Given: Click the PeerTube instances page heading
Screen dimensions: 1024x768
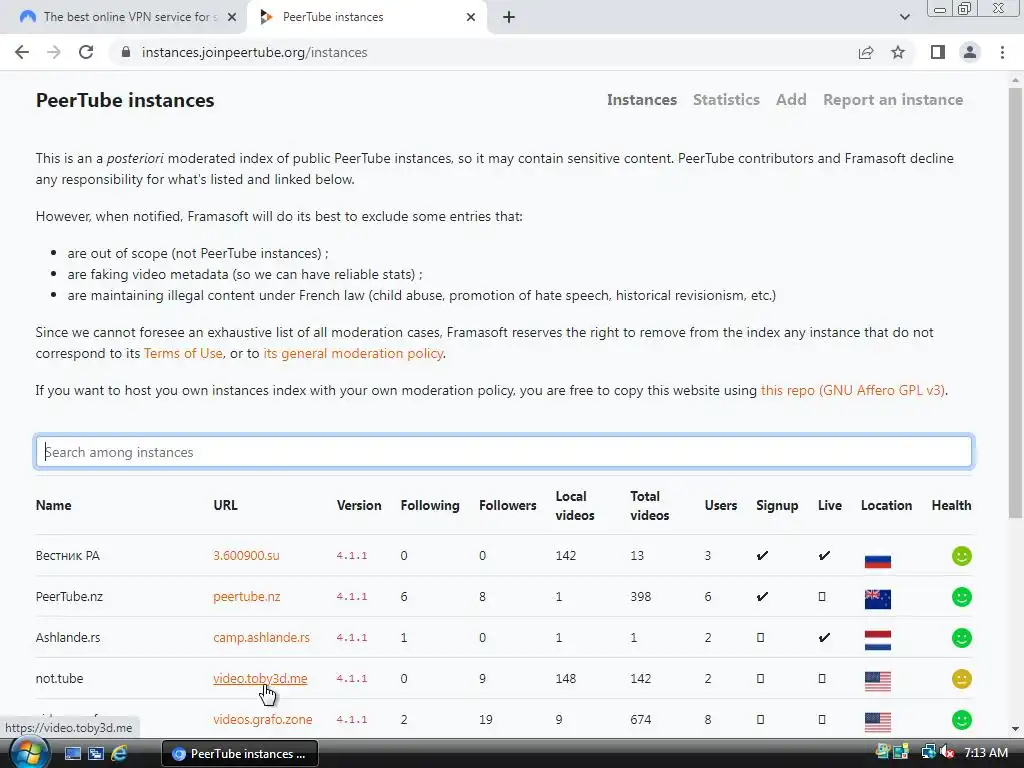Looking at the screenshot, I should click(x=125, y=100).
